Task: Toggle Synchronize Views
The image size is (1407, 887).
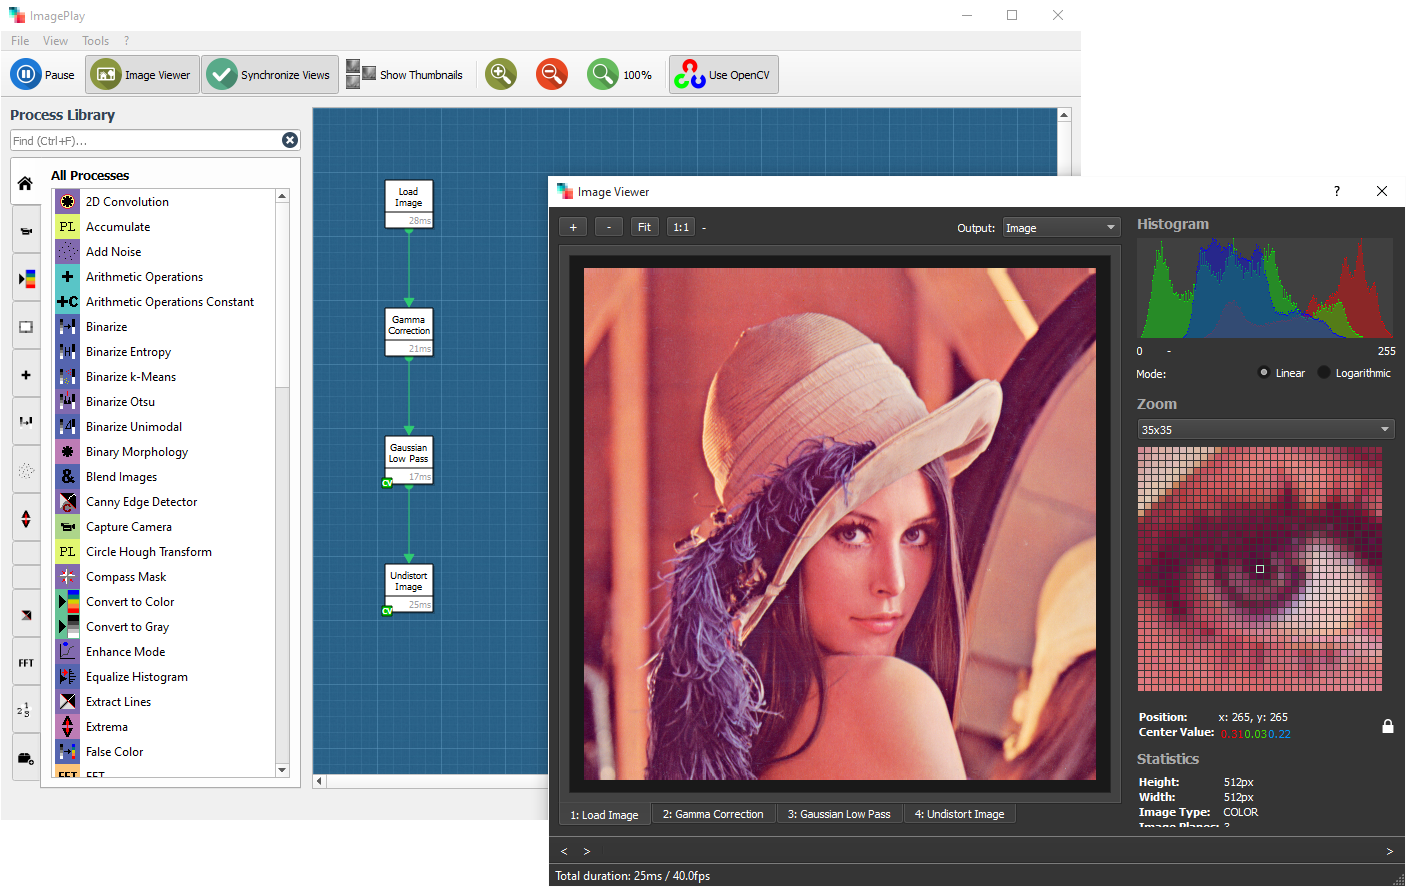Action: (270, 75)
